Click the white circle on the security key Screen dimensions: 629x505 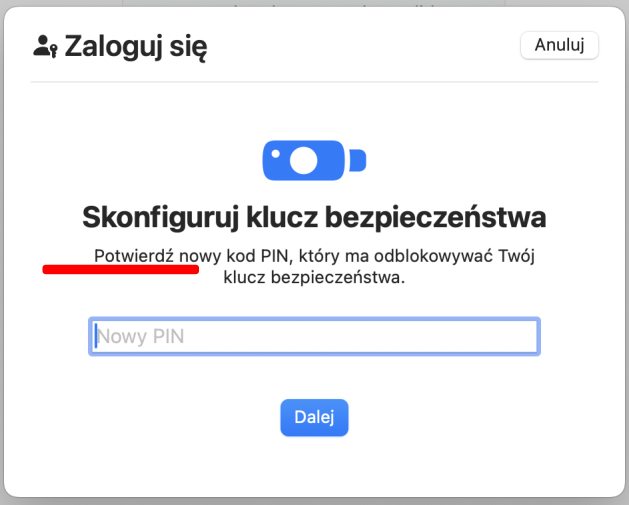[303, 160]
